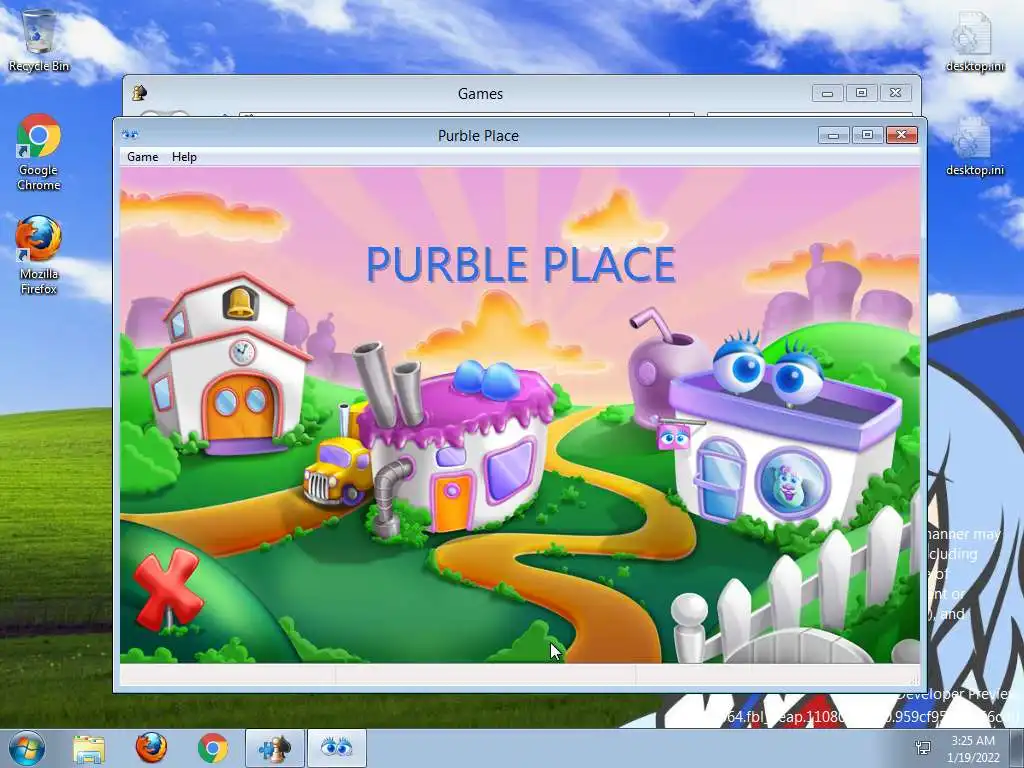Maximize the Games window behind
The width and height of the screenshot is (1024, 768).
point(861,93)
